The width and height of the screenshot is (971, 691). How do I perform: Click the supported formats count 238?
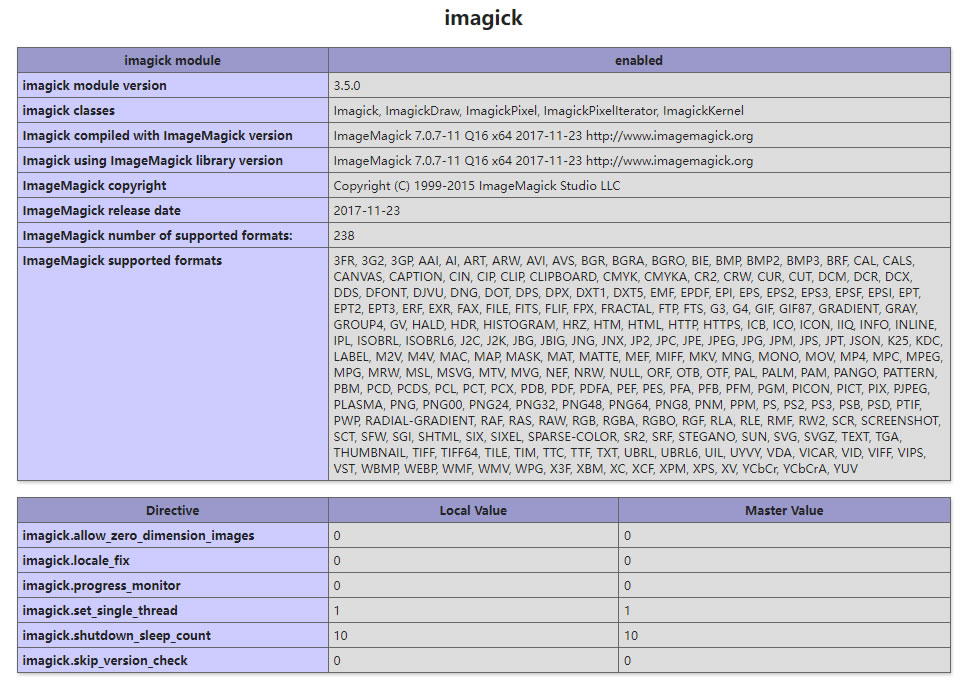(x=344, y=235)
